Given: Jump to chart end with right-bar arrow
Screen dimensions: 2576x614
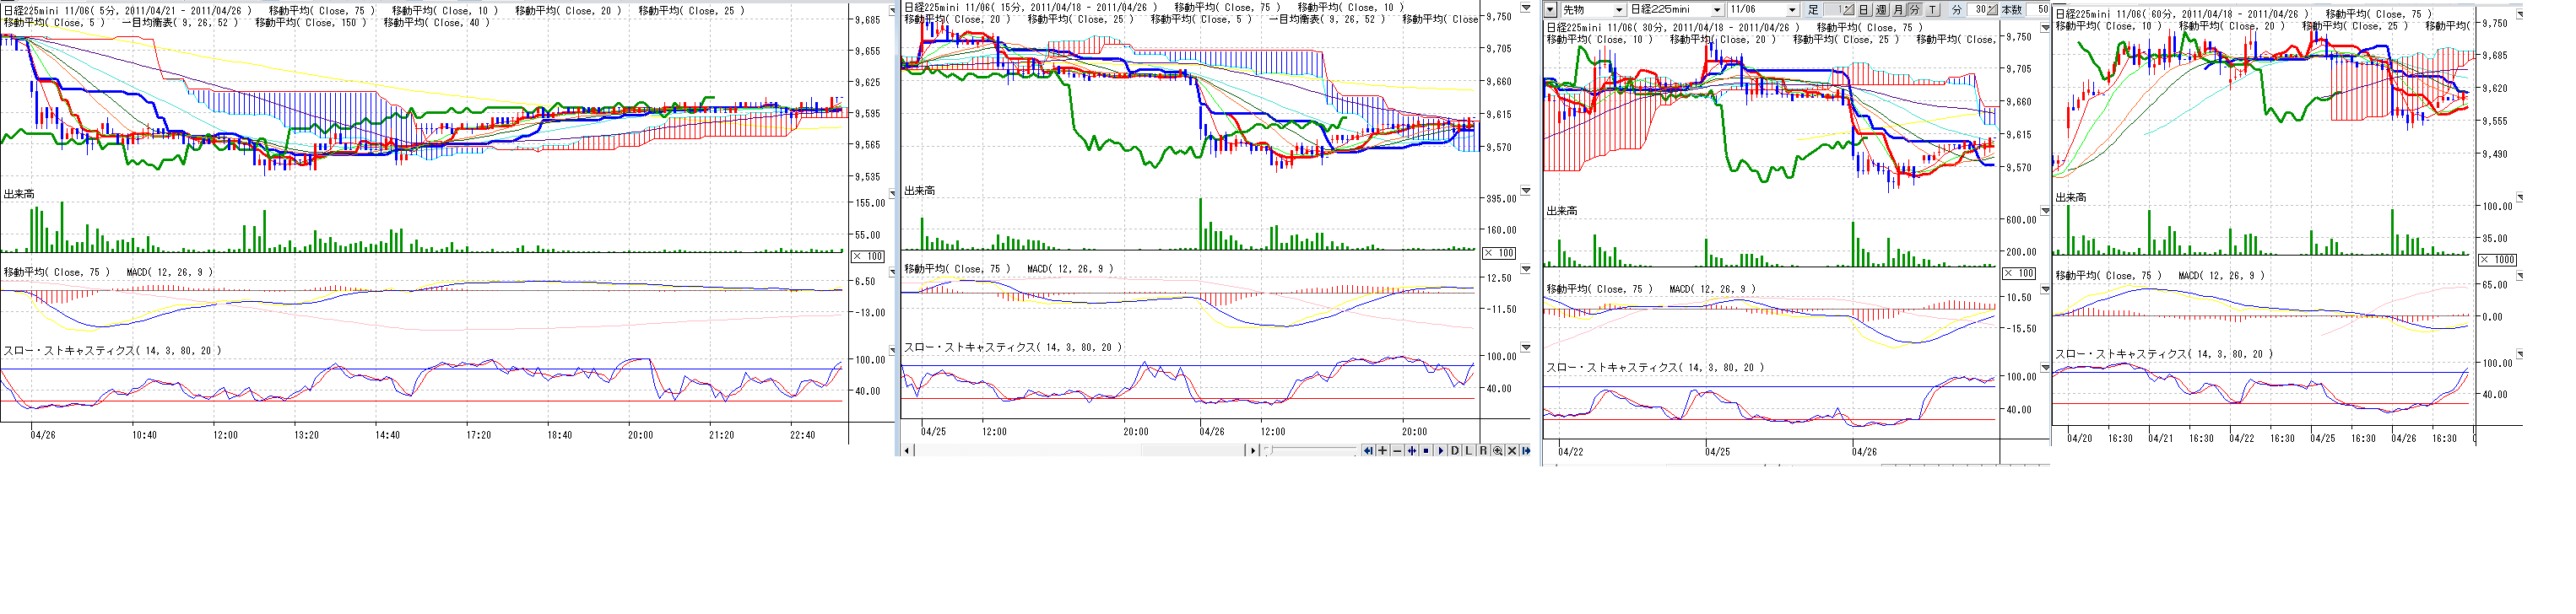Looking at the screenshot, I should point(1526,451).
